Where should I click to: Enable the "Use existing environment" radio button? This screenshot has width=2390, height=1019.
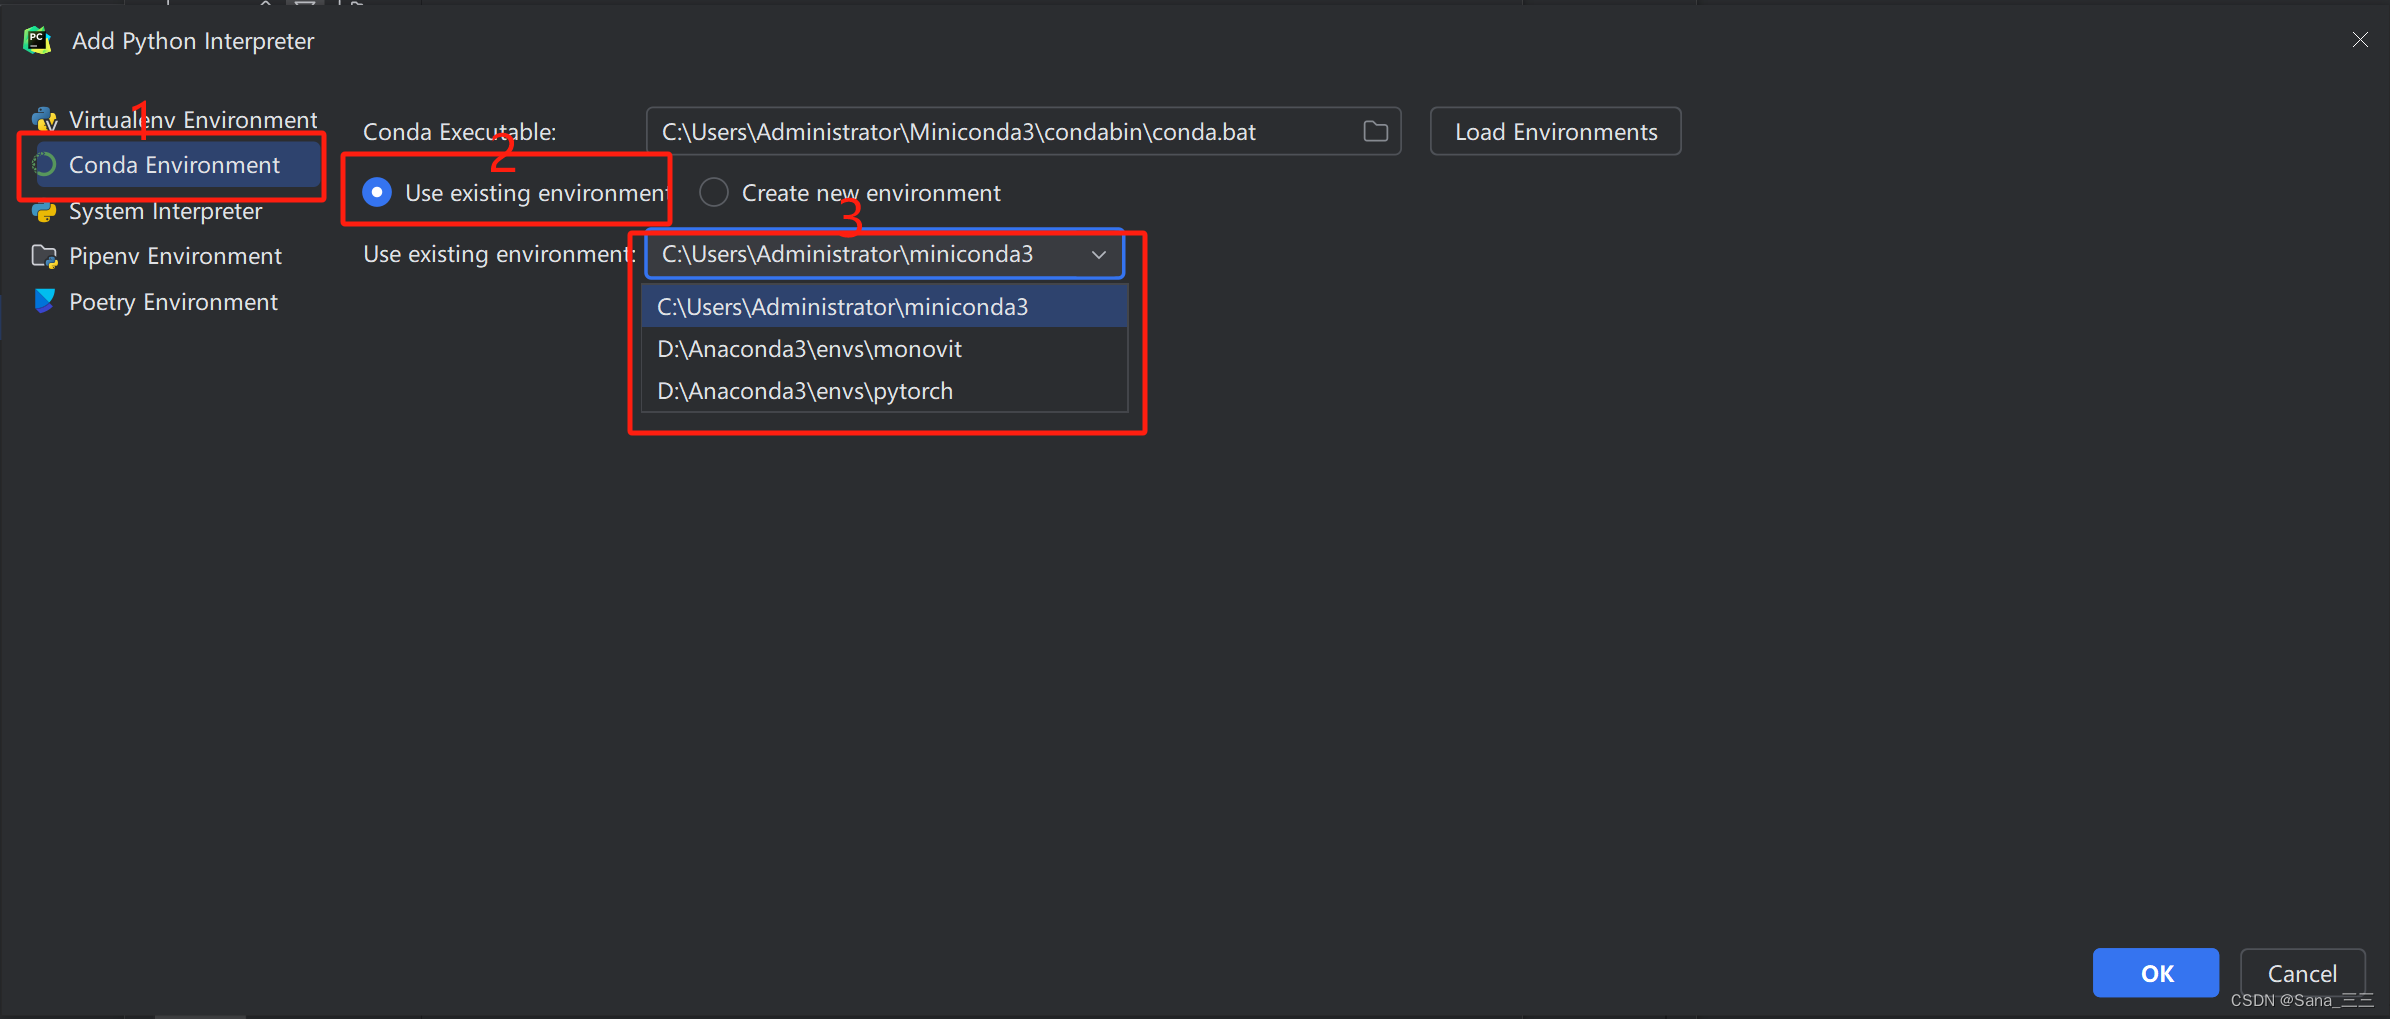coord(376,192)
